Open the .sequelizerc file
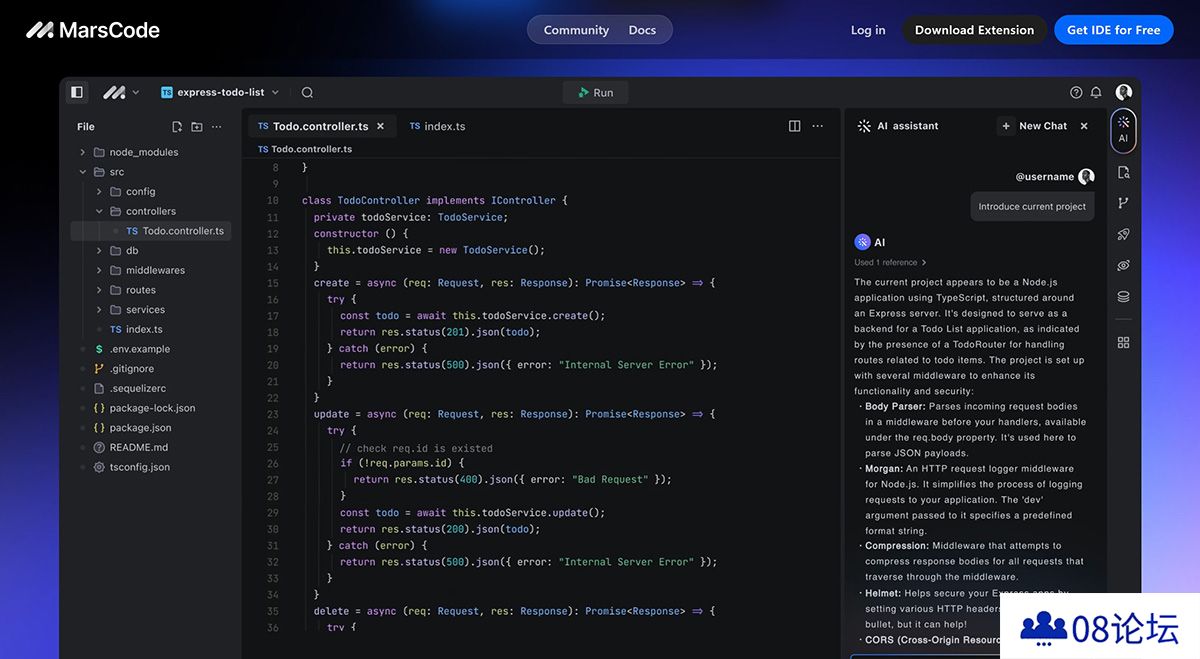The height and width of the screenshot is (659, 1200). (129, 388)
